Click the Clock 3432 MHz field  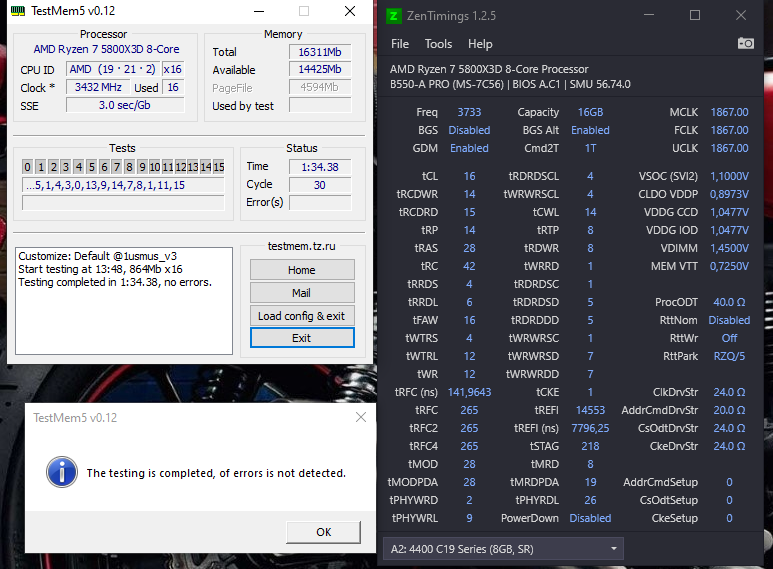pyautogui.click(x=98, y=87)
